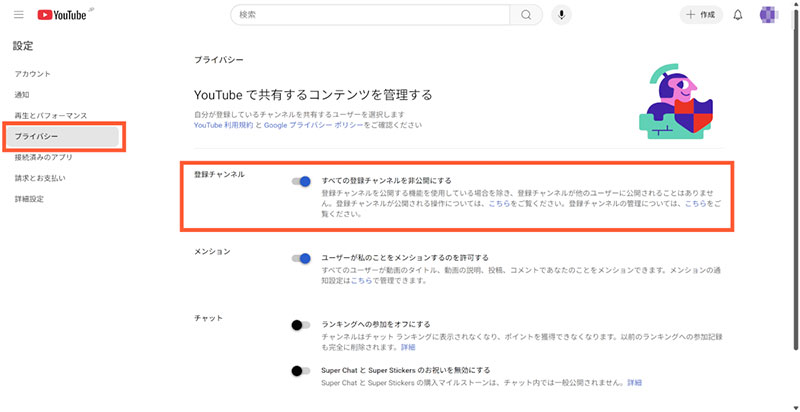Click first こちら link in 登録チャンネル text
This screenshot has height=412, width=800.
(499, 203)
